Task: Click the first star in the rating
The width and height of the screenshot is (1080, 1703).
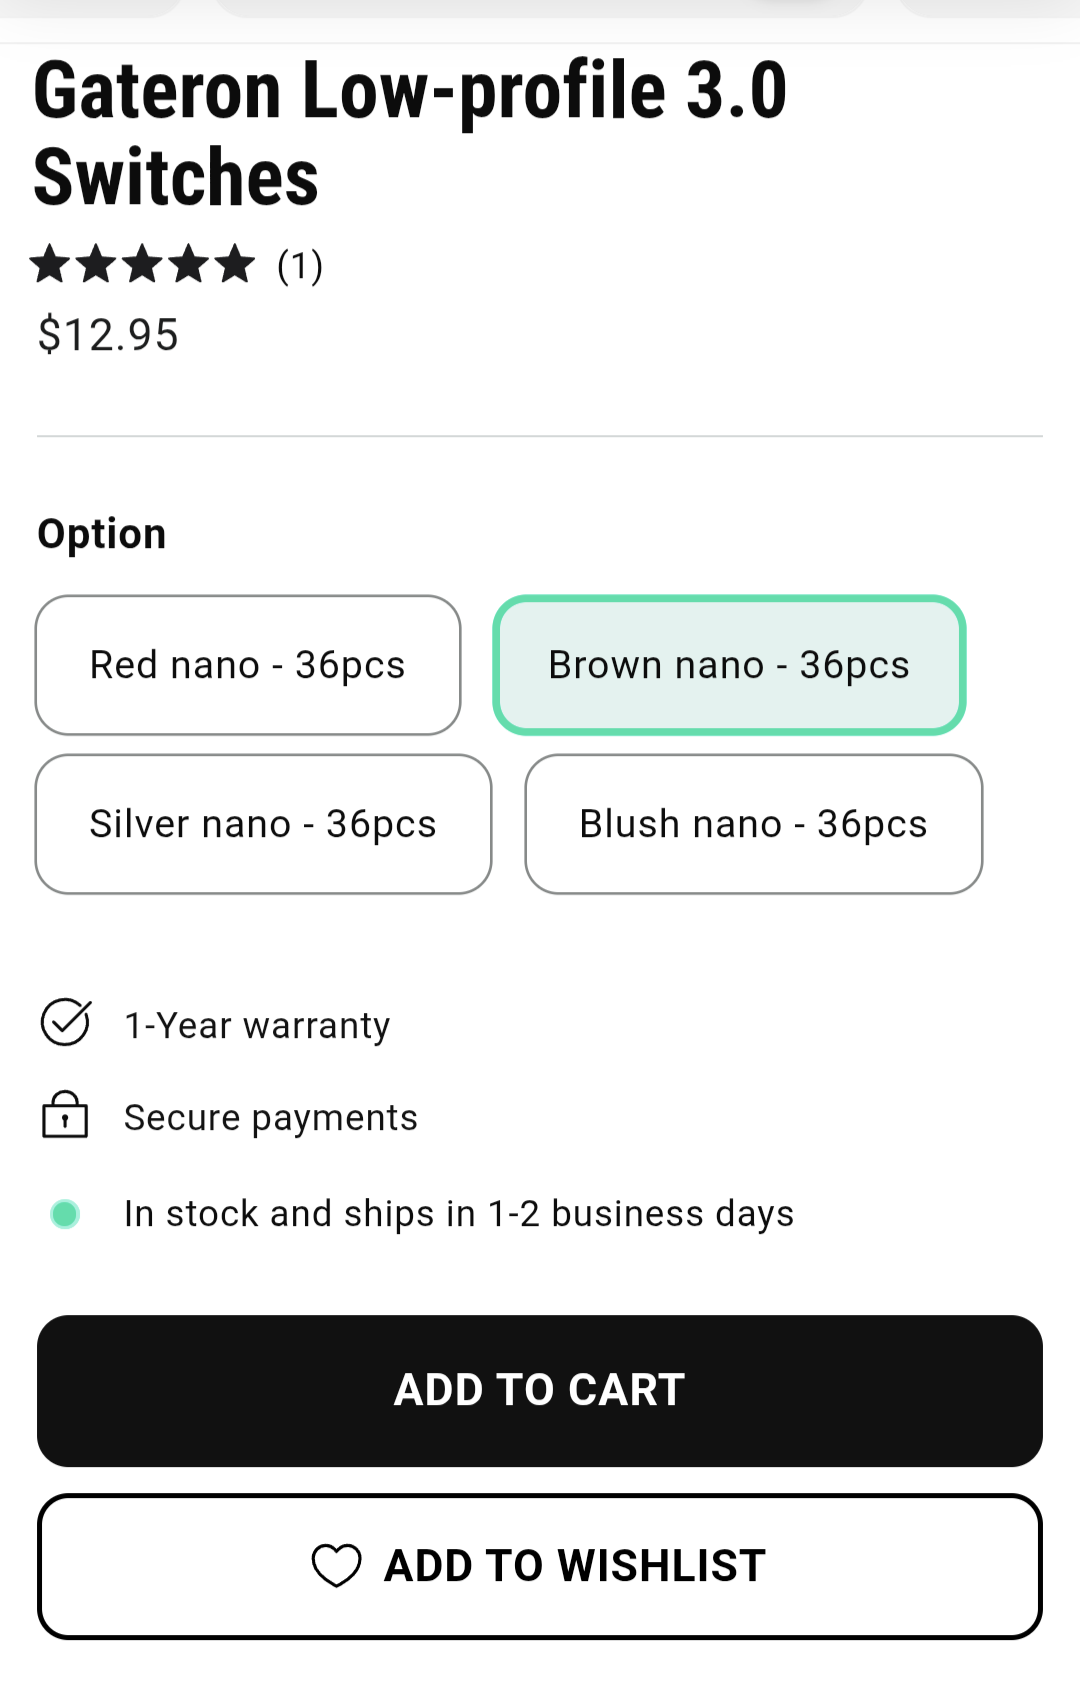Action: tap(50, 265)
